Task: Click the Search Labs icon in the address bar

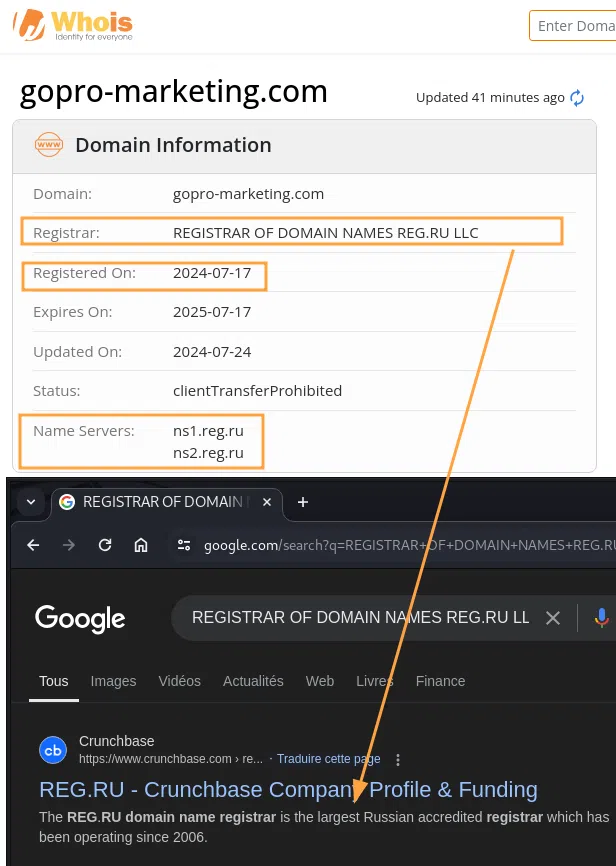Action: tap(183, 545)
